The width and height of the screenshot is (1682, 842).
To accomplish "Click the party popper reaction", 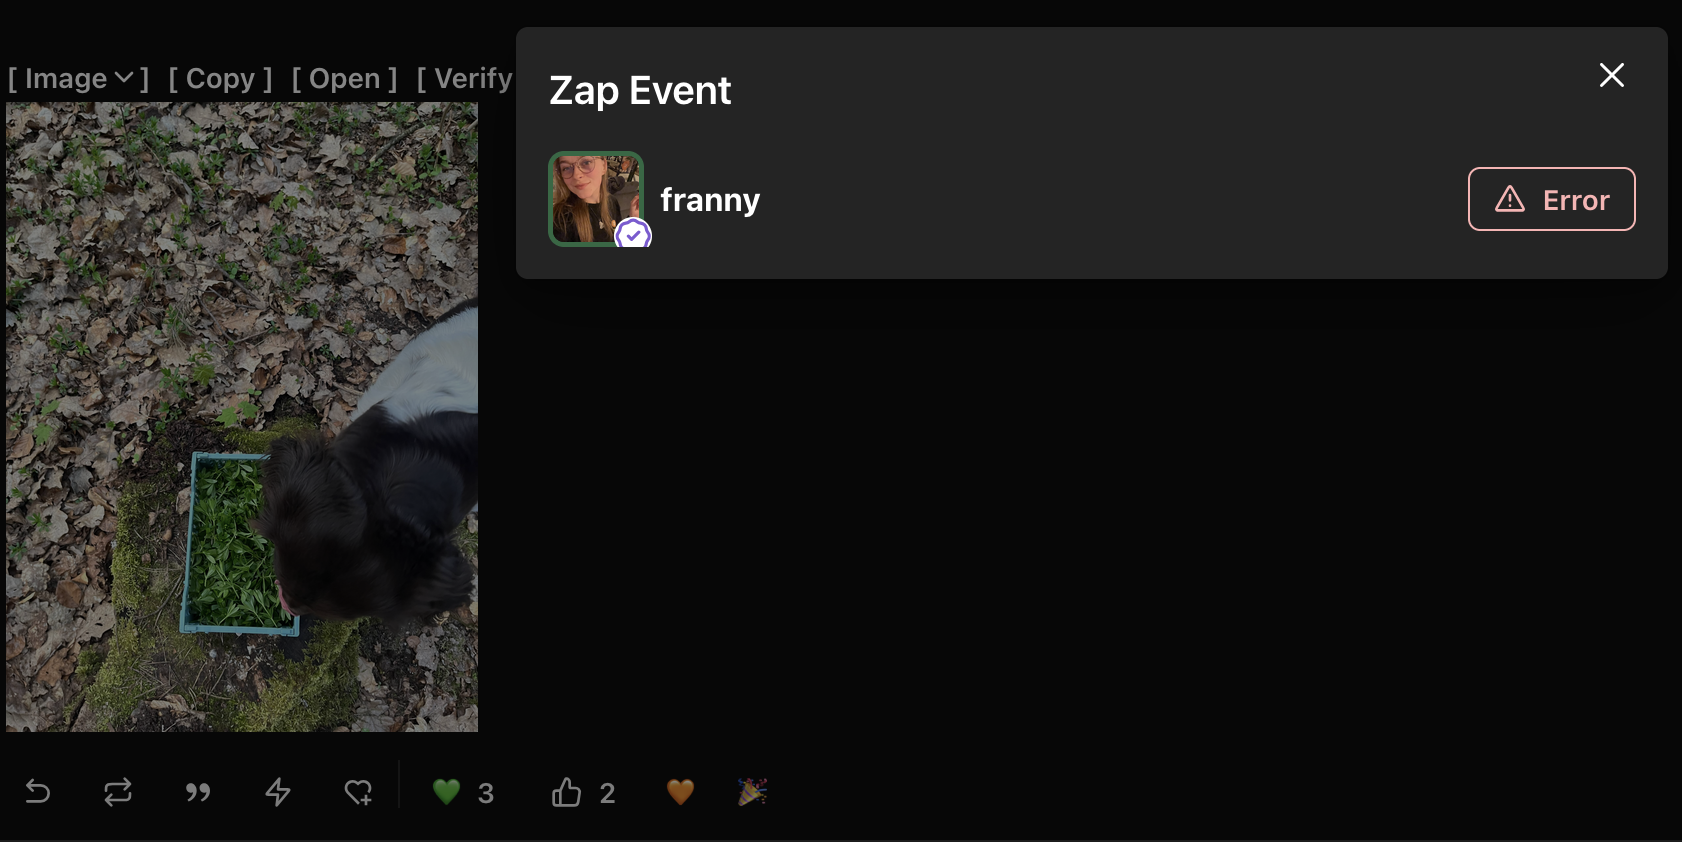I will [752, 792].
